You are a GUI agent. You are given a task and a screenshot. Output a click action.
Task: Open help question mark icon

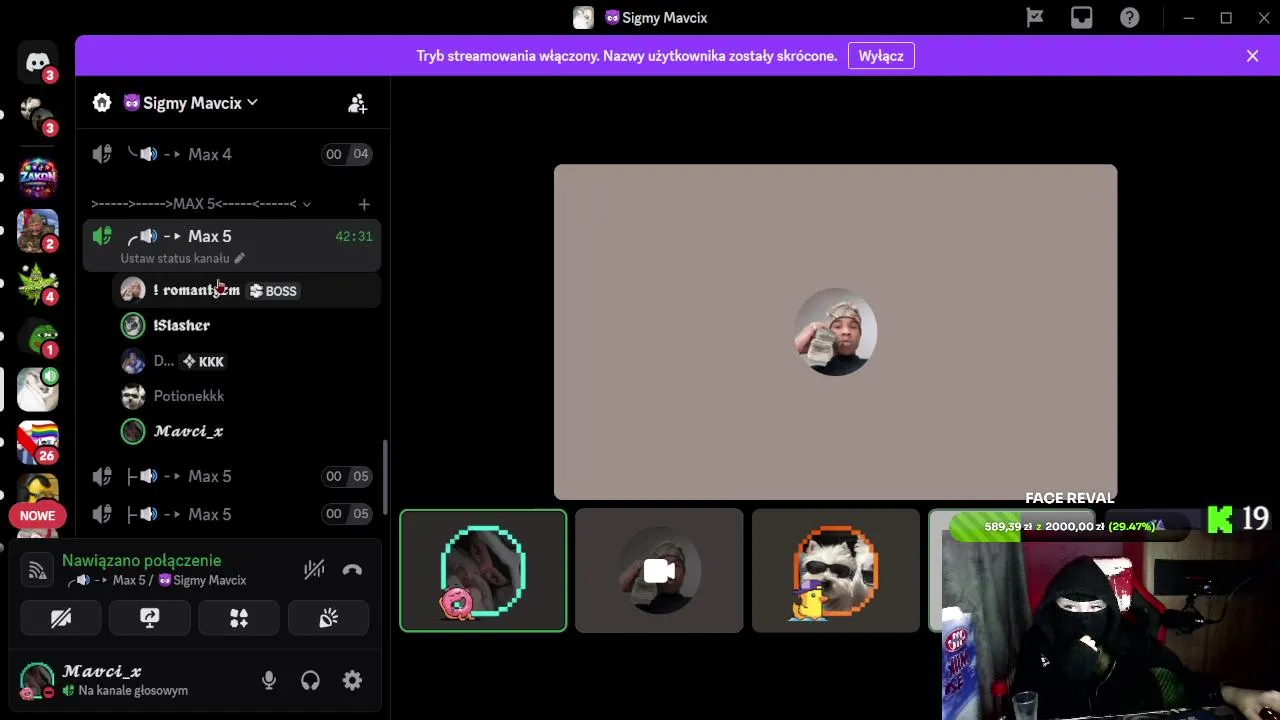(x=1129, y=18)
